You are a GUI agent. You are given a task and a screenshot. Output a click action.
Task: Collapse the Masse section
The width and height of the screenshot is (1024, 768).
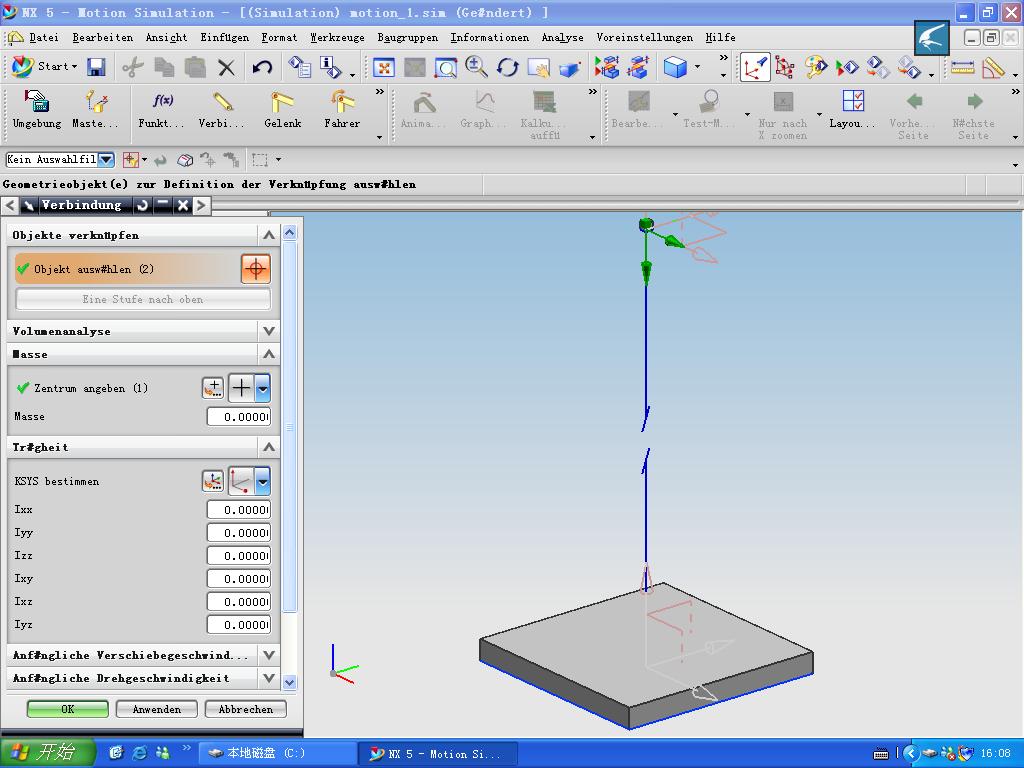(x=268, y=354)
